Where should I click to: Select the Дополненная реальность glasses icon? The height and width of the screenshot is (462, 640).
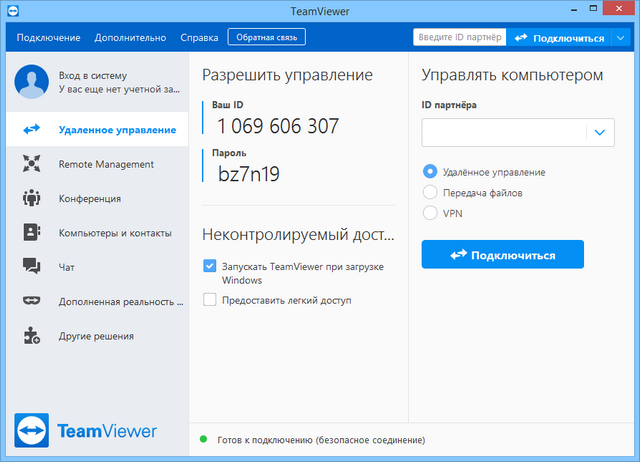31,301
